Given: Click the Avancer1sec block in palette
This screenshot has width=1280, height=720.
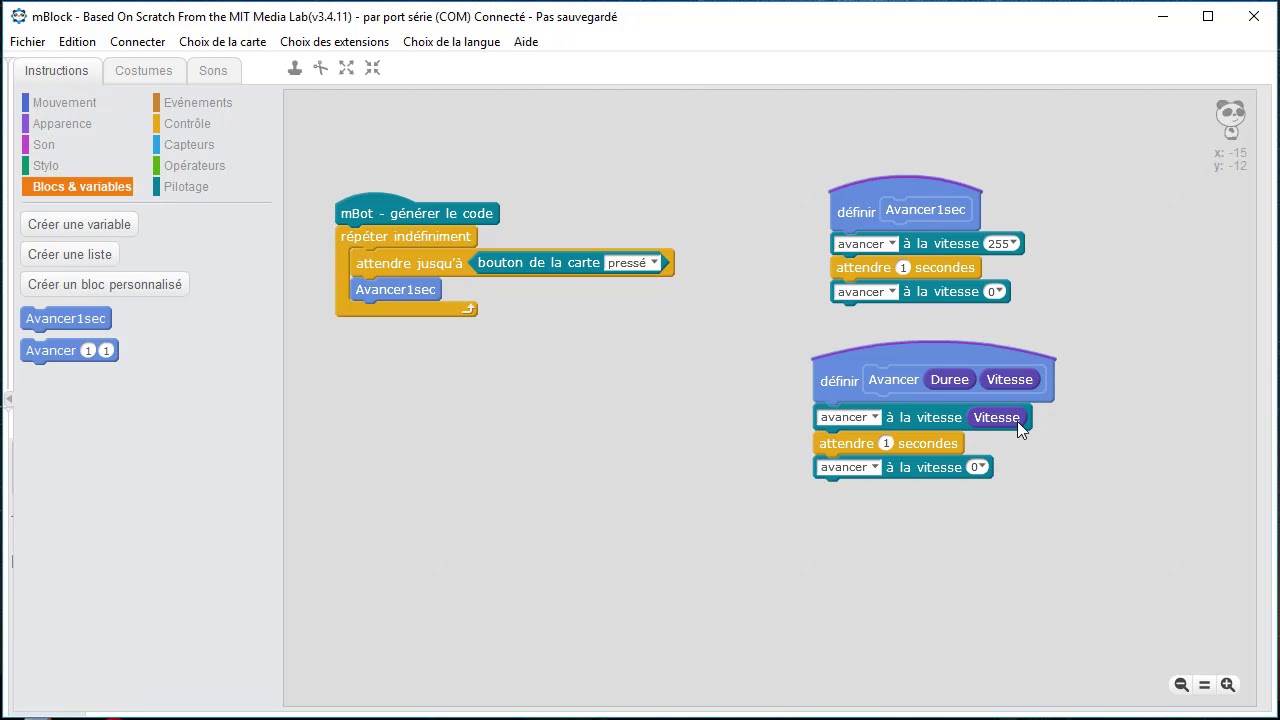Looking at the screenshot, I should tap(66, 319).
